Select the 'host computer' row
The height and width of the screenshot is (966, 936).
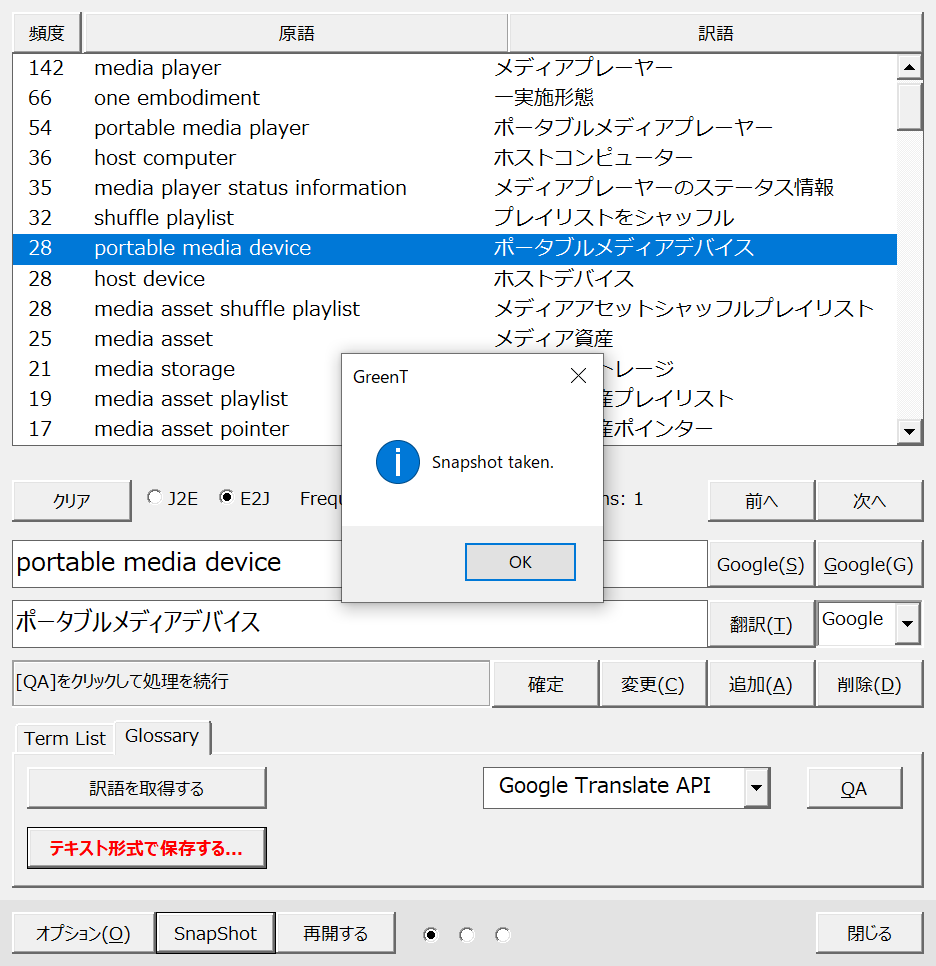(165, 158)
